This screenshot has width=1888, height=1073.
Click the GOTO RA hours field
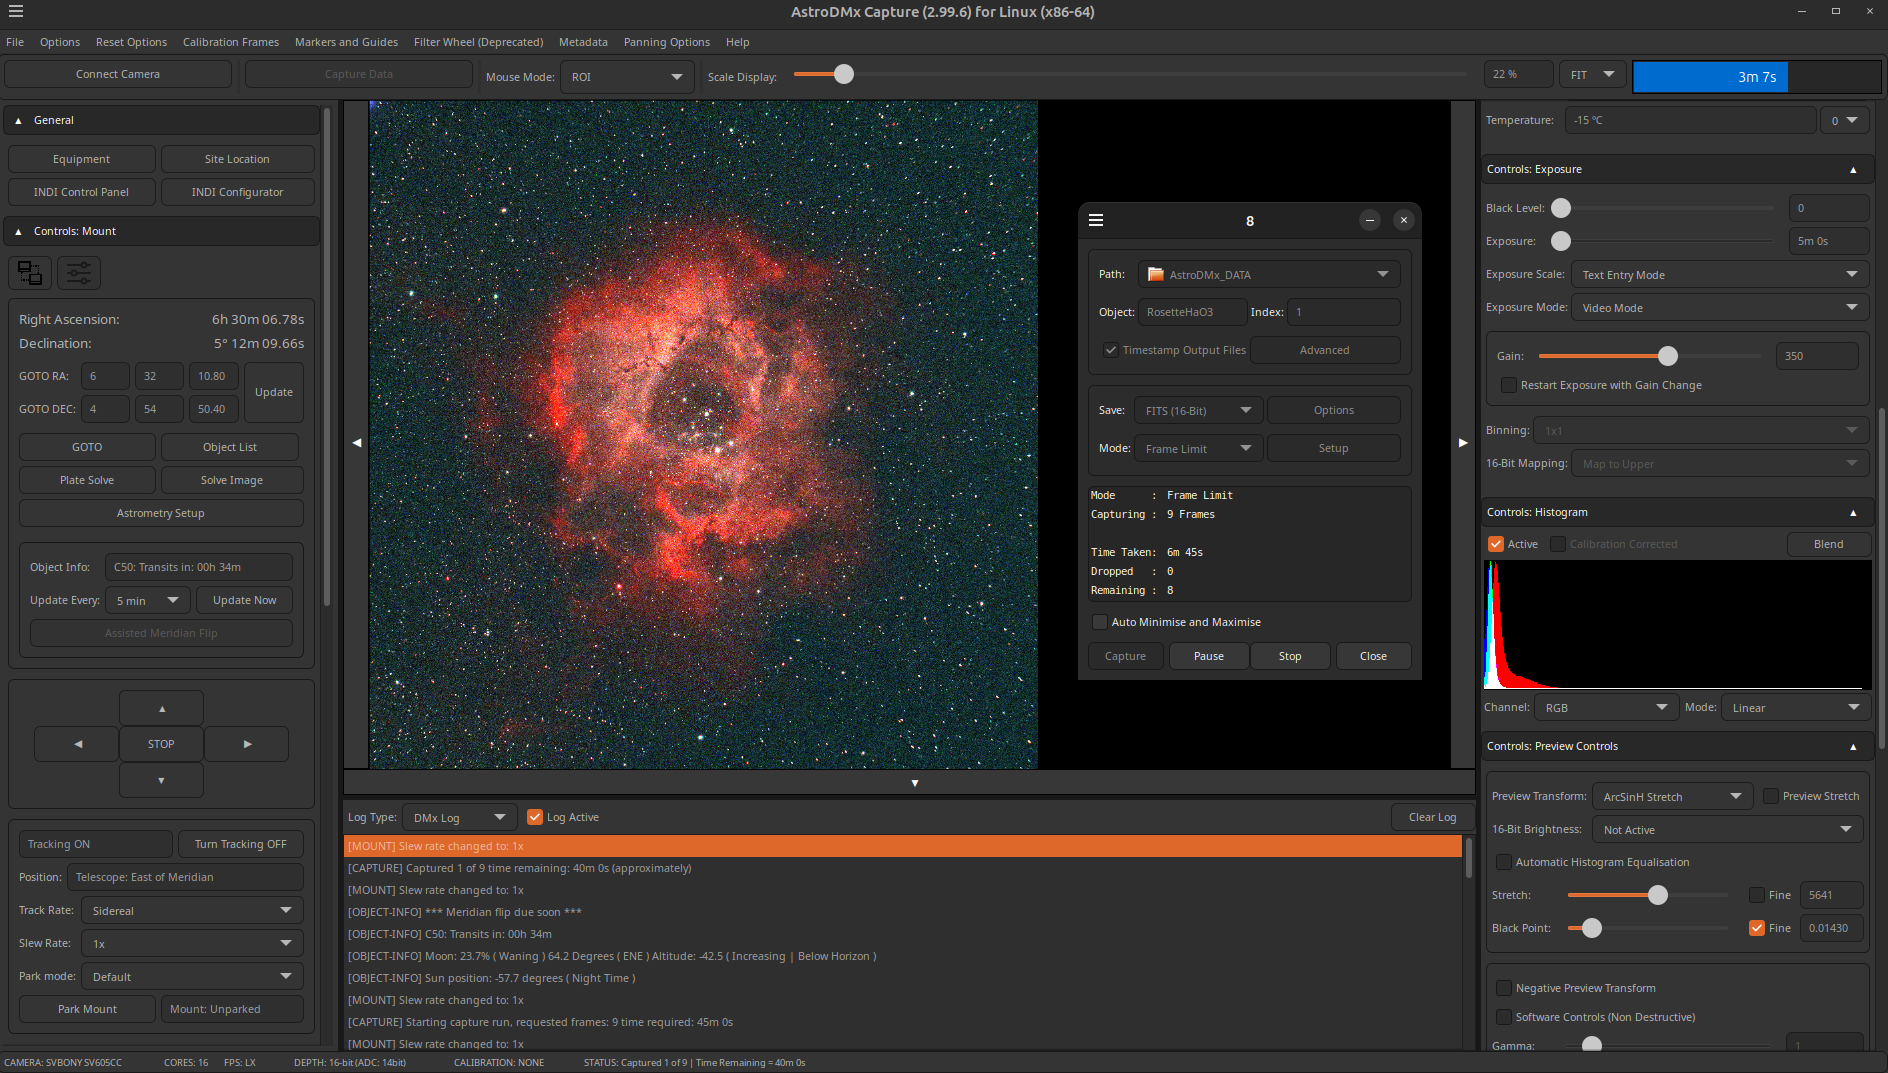106,376
